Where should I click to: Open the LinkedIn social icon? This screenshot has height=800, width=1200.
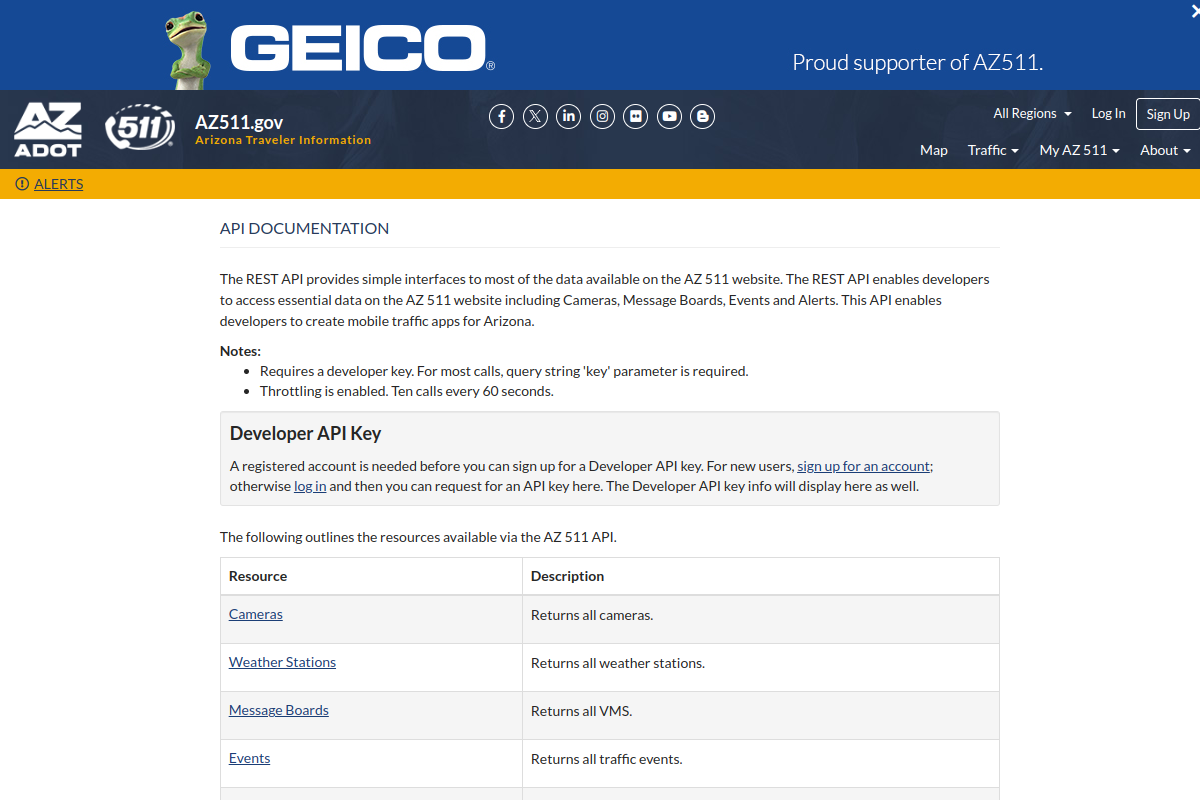(x=569, y=117)
